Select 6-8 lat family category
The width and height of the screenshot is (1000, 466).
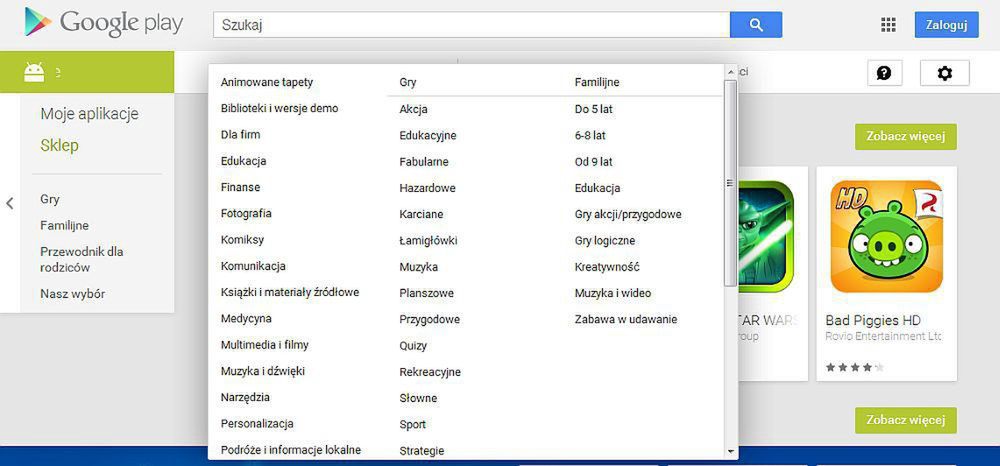[590, 135]
